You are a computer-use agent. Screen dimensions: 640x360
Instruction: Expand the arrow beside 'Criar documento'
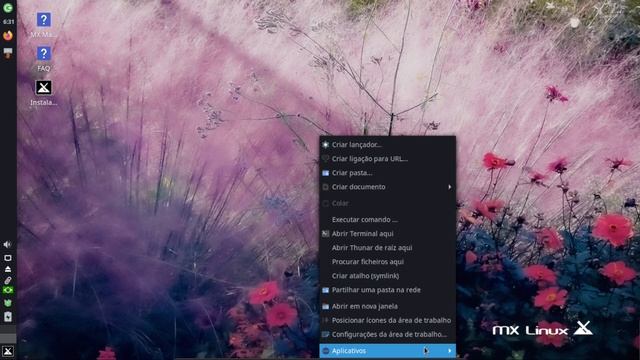450,187
